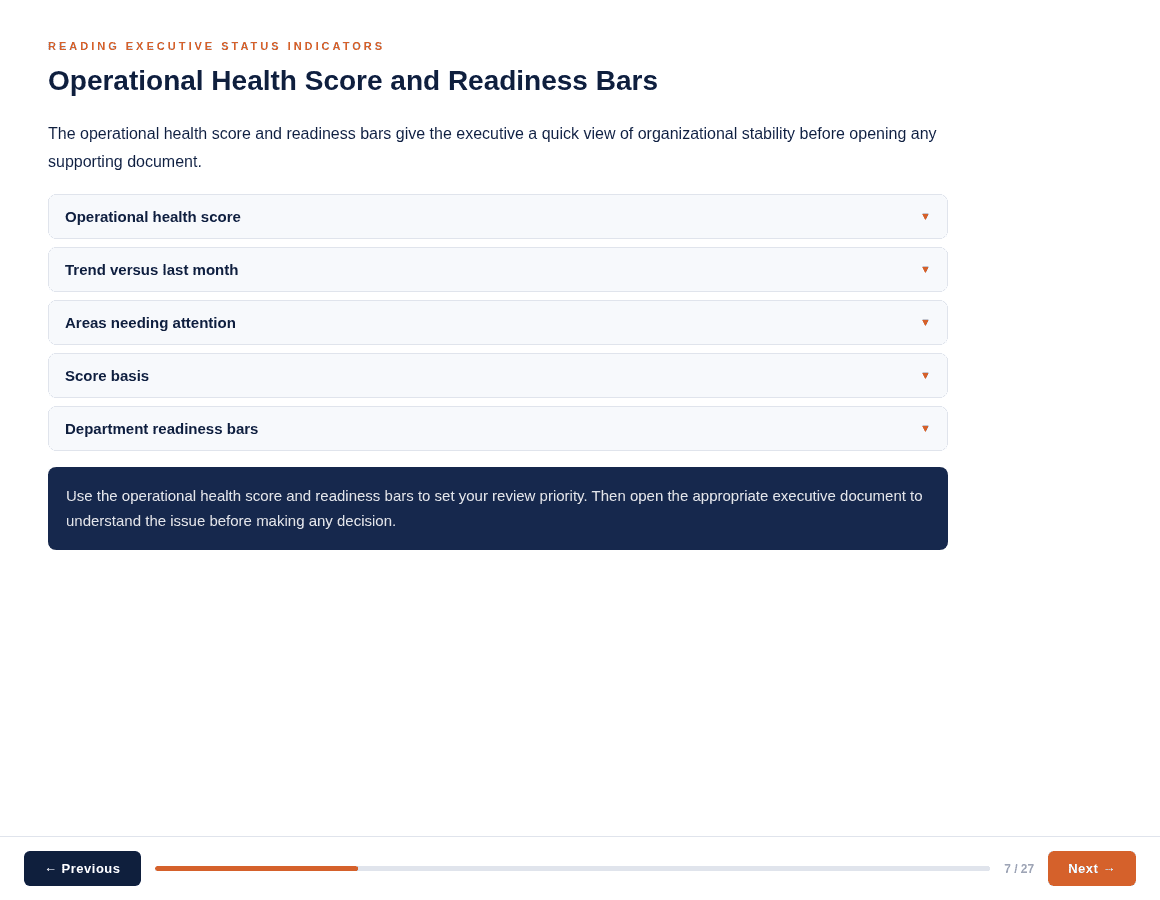The image size is (1160, 900).
Task: Click the 7 / 27 page counter
Action: click(x=1019, y=869)
